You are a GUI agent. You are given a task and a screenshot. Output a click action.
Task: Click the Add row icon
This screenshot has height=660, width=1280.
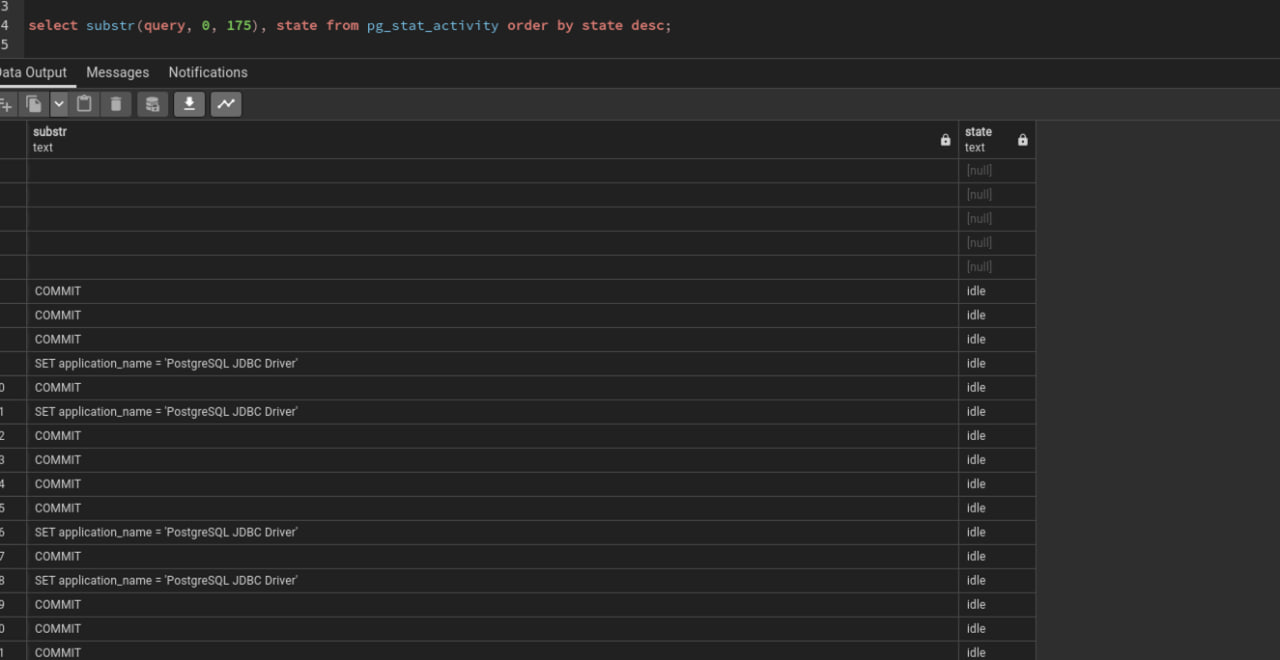pyautogui.click(x=6, y=104)
